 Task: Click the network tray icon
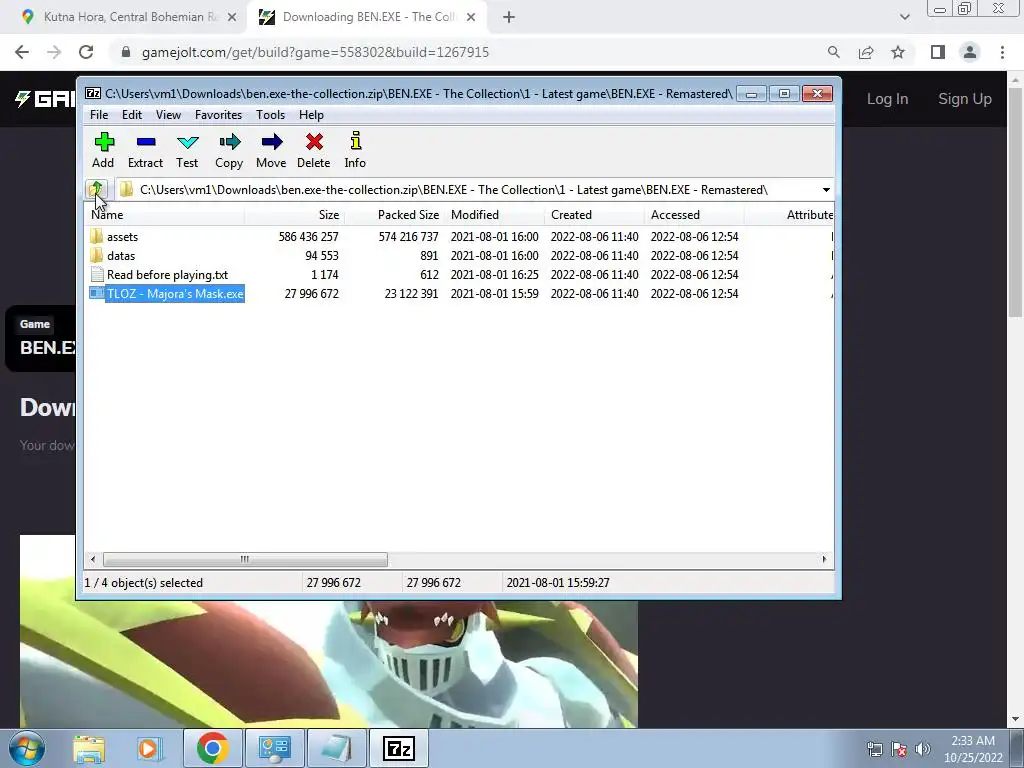pos(874,749)
